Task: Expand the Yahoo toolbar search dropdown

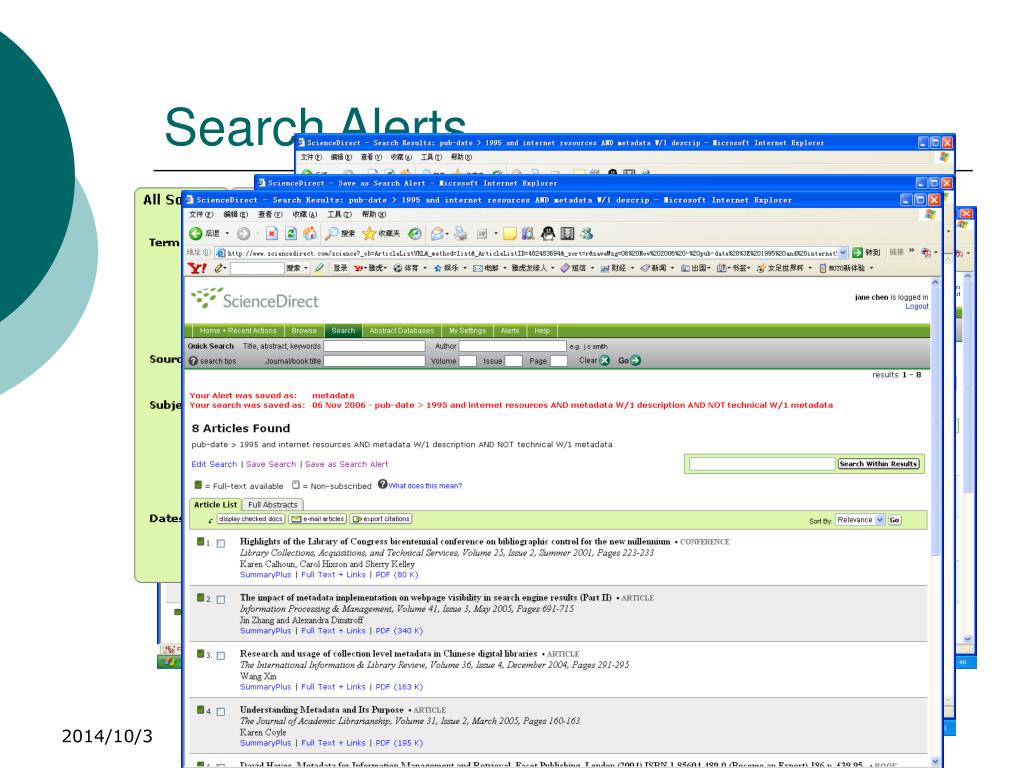Action: [x=306, y=268]
